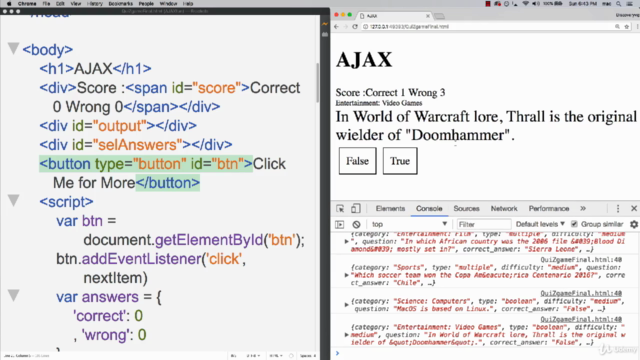Answer False on the quiz
The height and width of the screenshot is (360, 640).
(358, 161)
